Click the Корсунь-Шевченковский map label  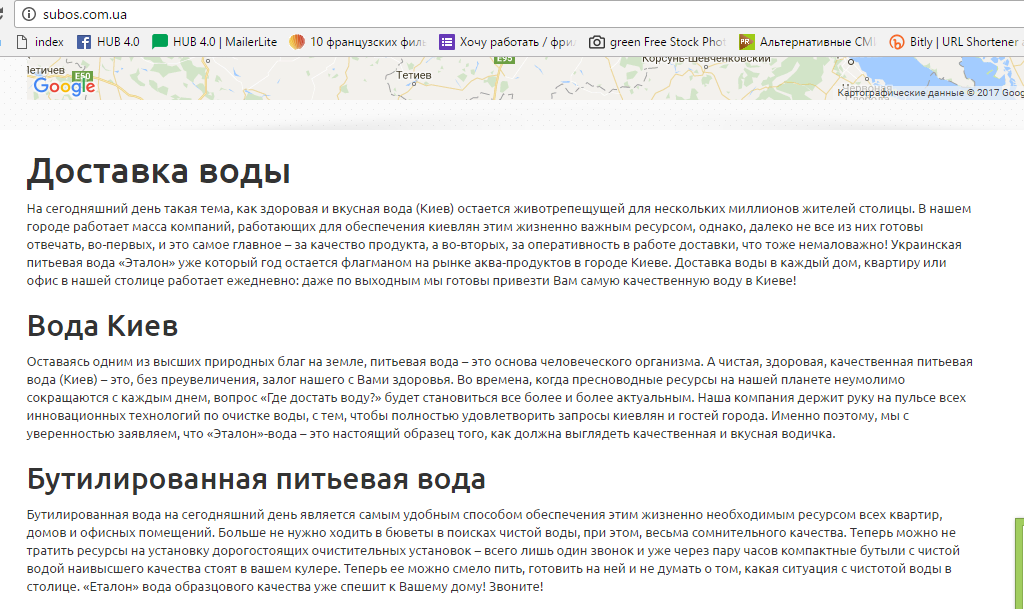point(706,59)
